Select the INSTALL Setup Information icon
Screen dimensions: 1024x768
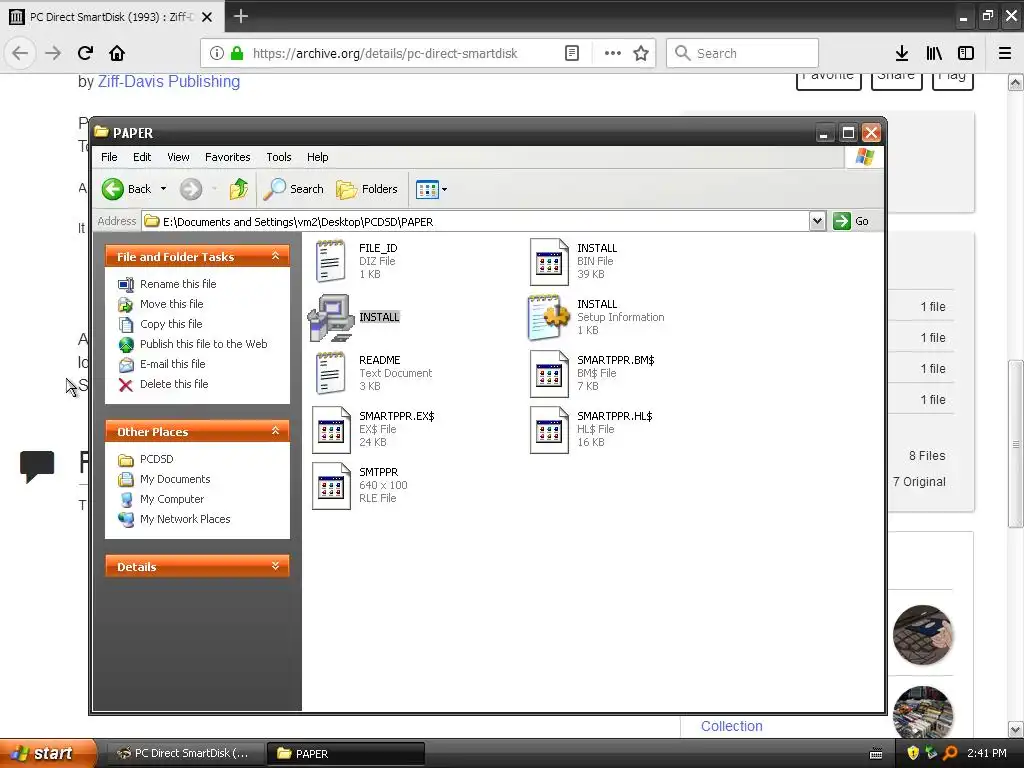click(x=547, y=317)
